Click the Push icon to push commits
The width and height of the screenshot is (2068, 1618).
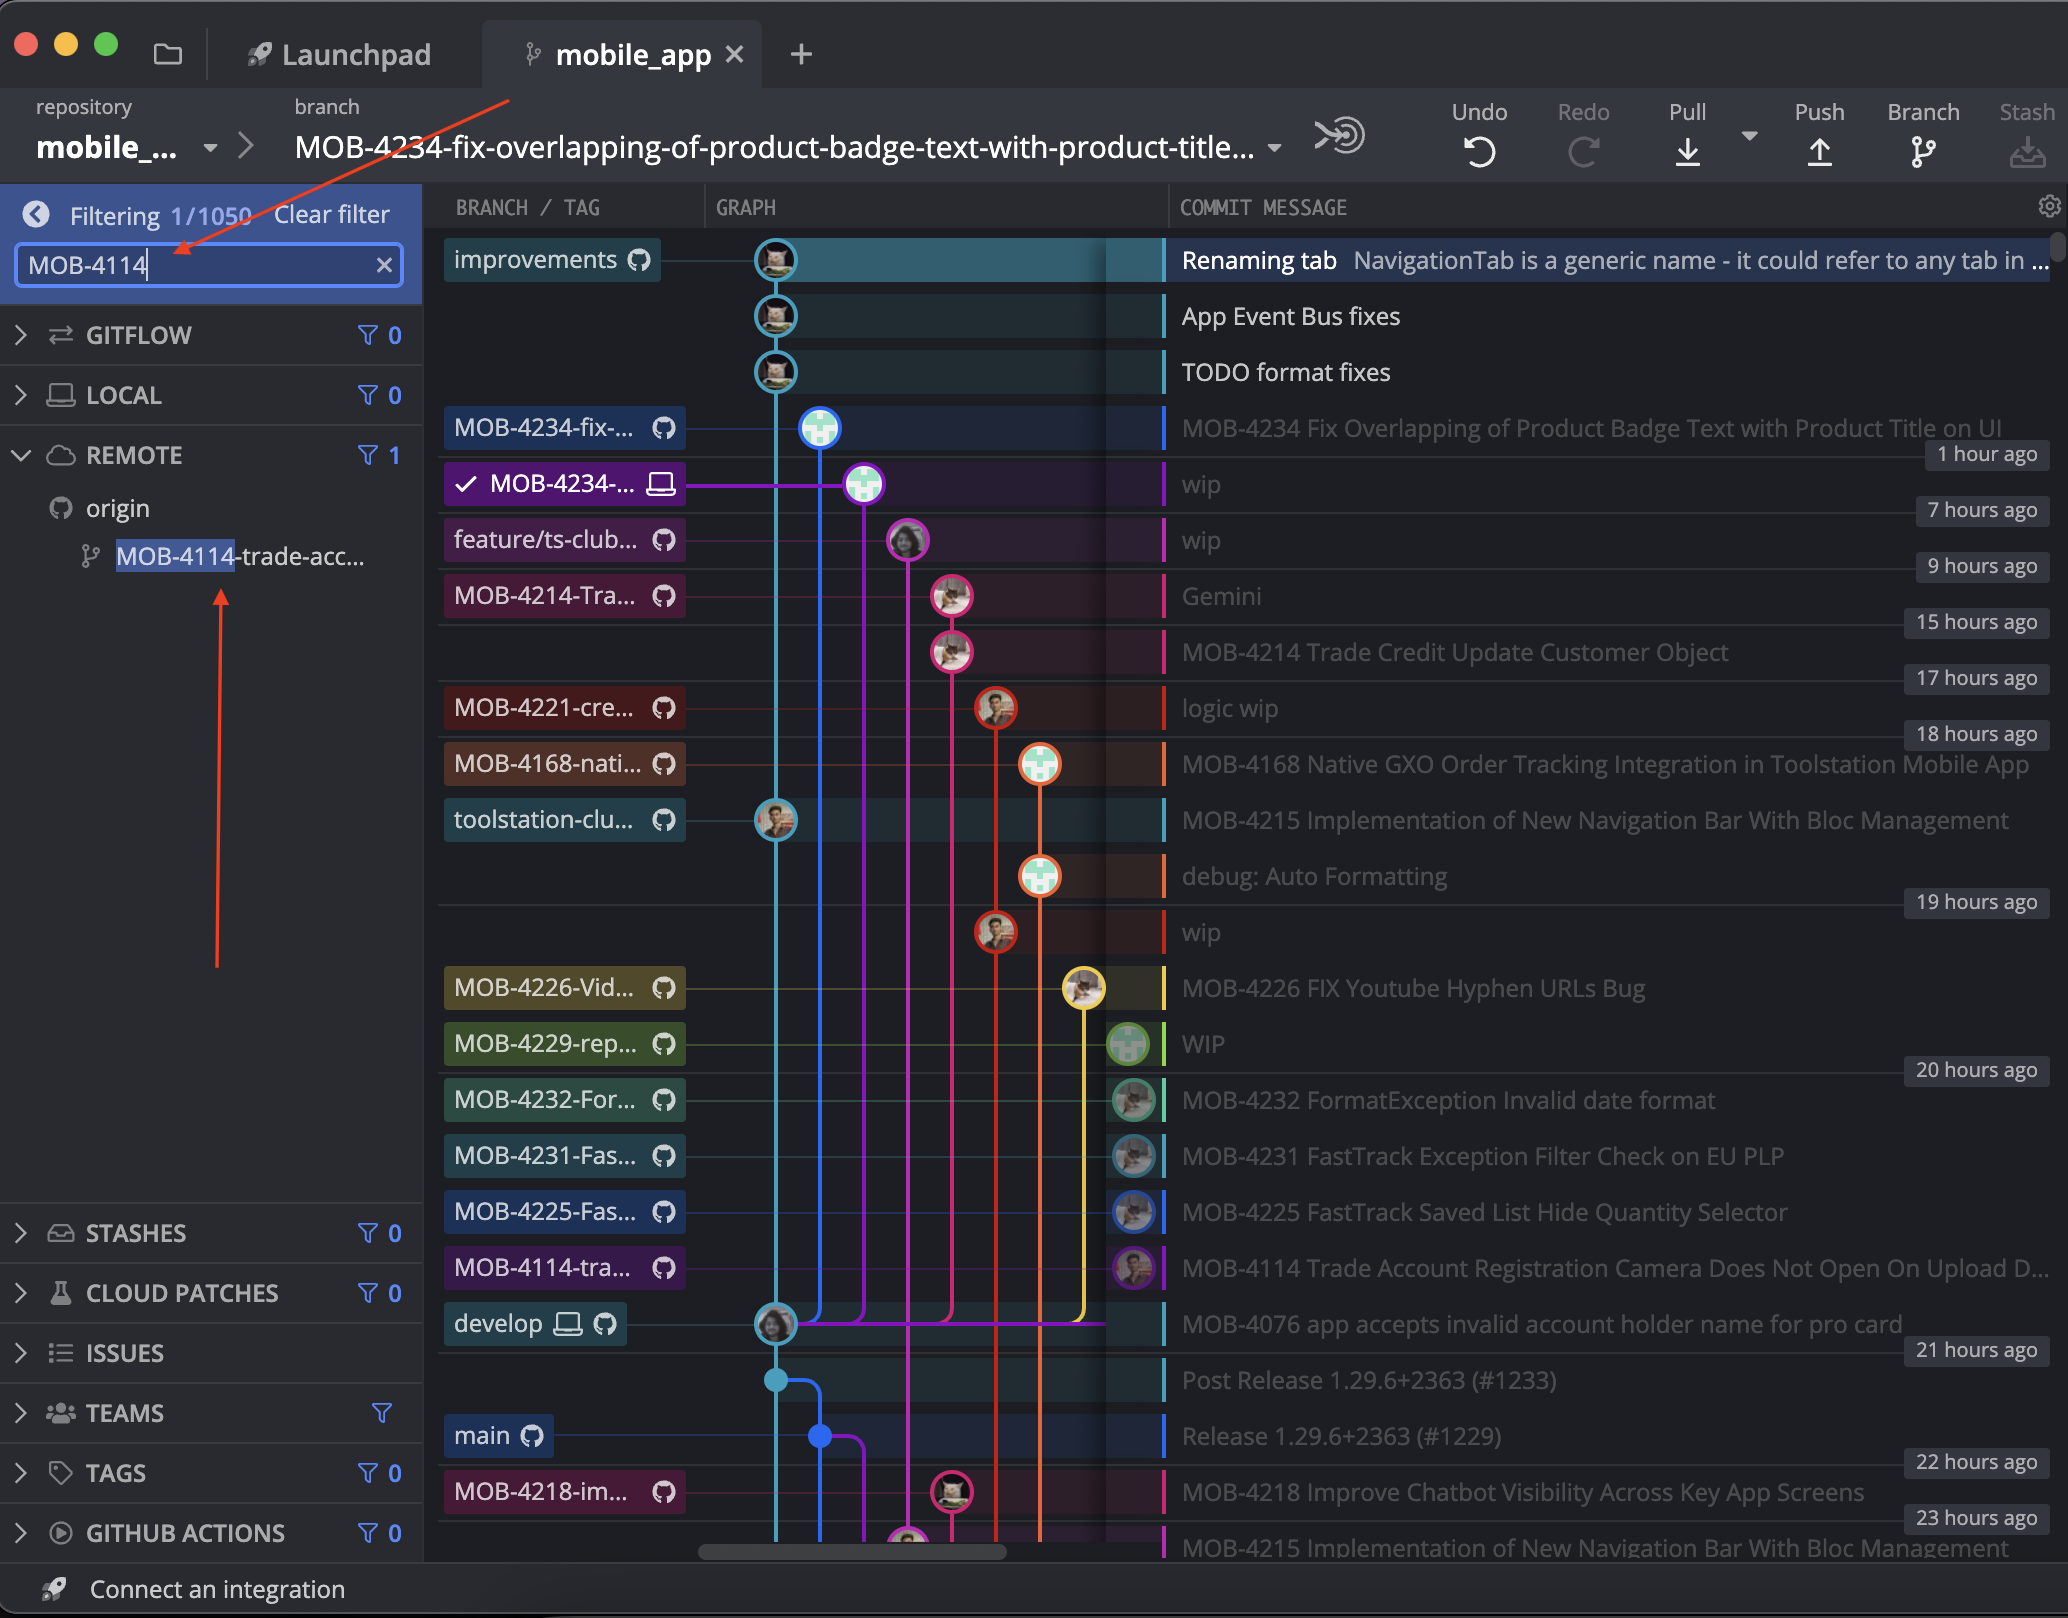[1819, 152]
